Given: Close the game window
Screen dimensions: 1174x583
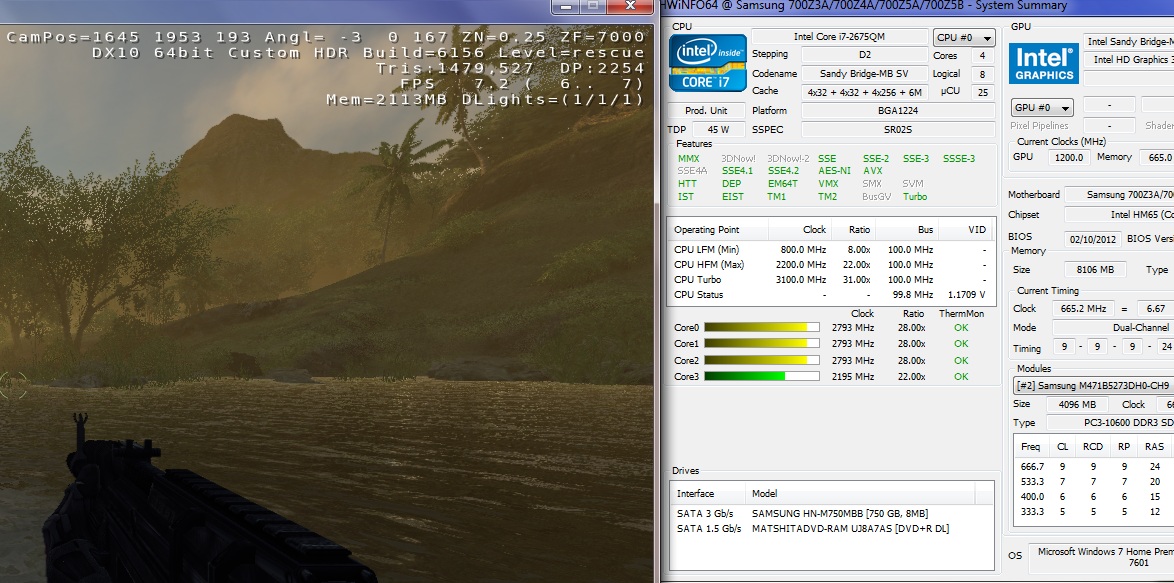Looking at the screenshot, I should pyautogui.click(x=630, y=6).
